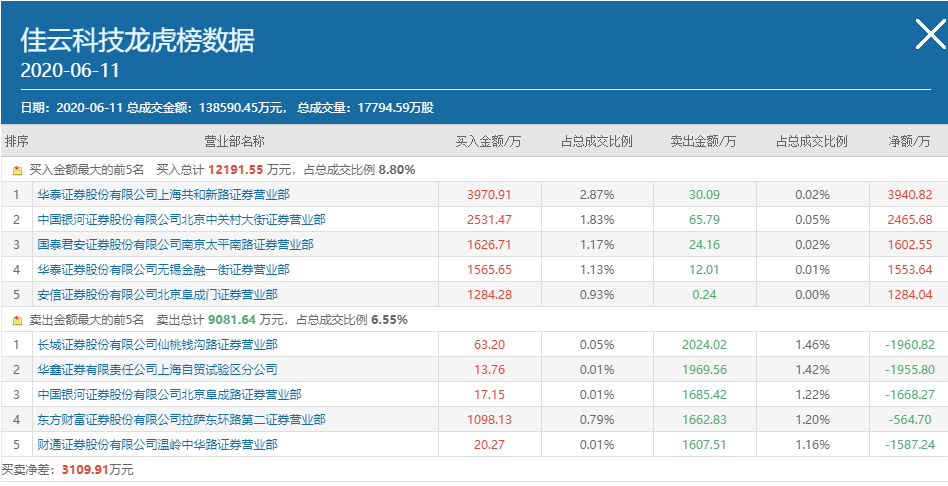Click the 总成交金额 138590.45万元 text

pyautogui.click(x=205, y=108)
